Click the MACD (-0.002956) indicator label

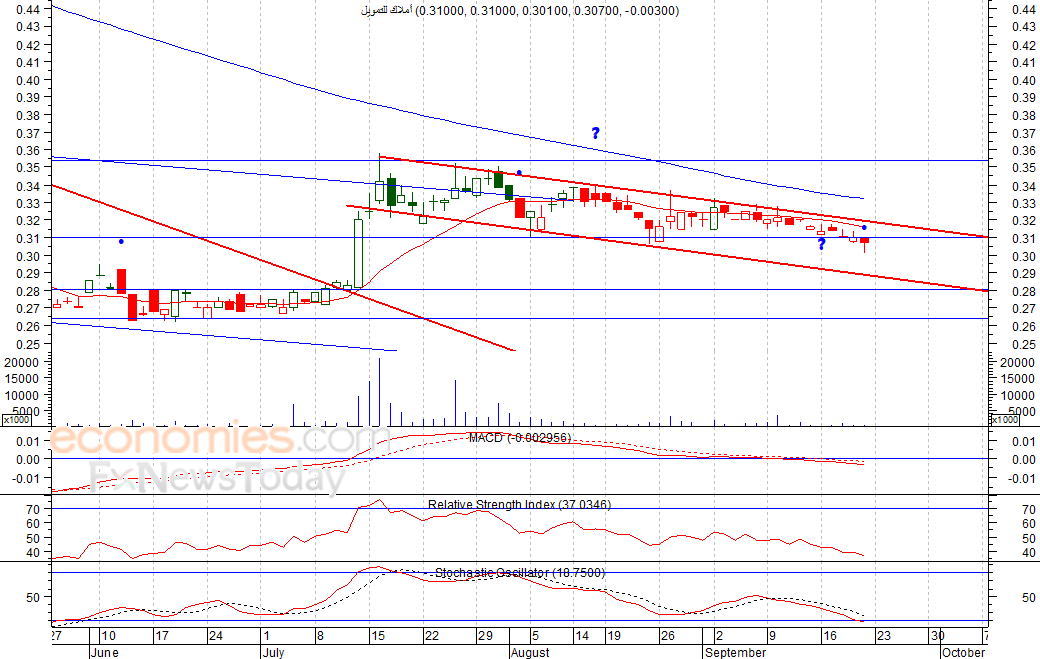(519, 438)
